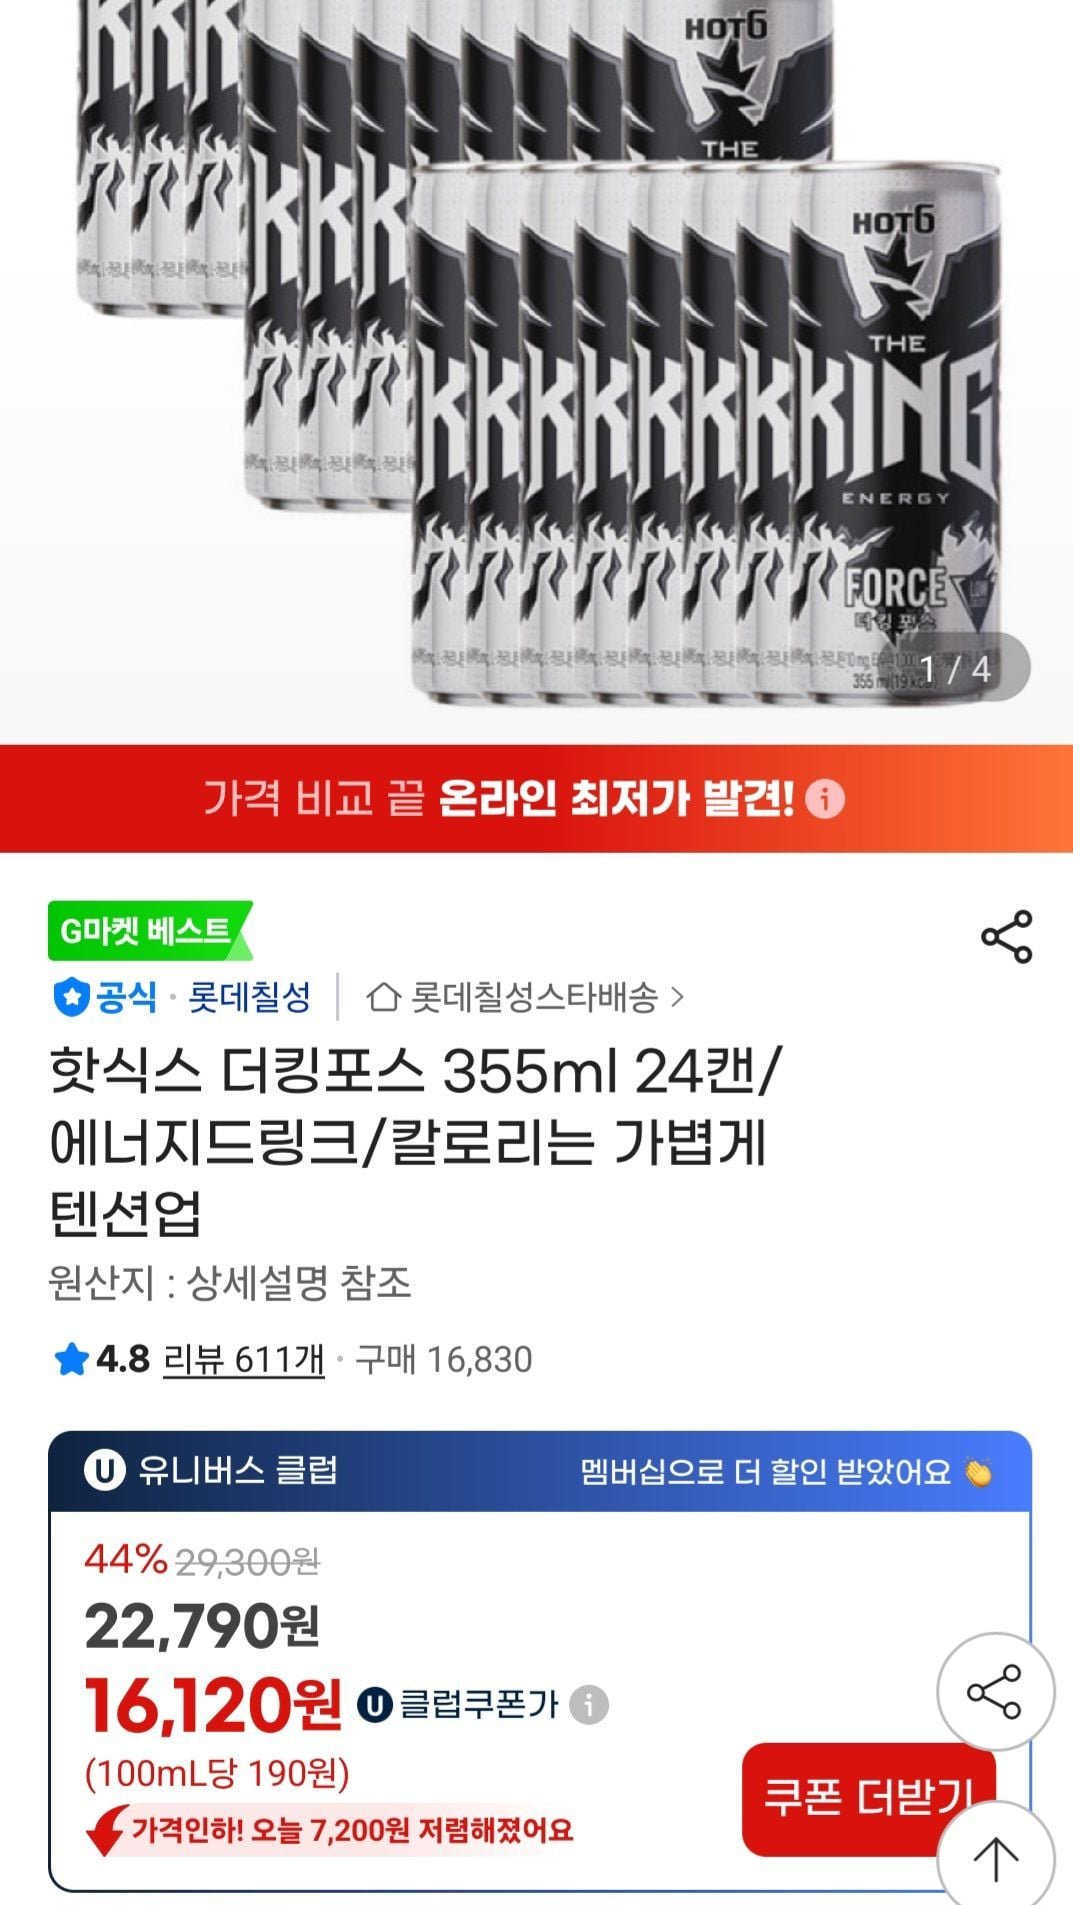This screenshot has width=1073, height=1905.
Task: Tap 멤버십으로 더 할인 받았어요 text
Action: [x=766, y=1472]
